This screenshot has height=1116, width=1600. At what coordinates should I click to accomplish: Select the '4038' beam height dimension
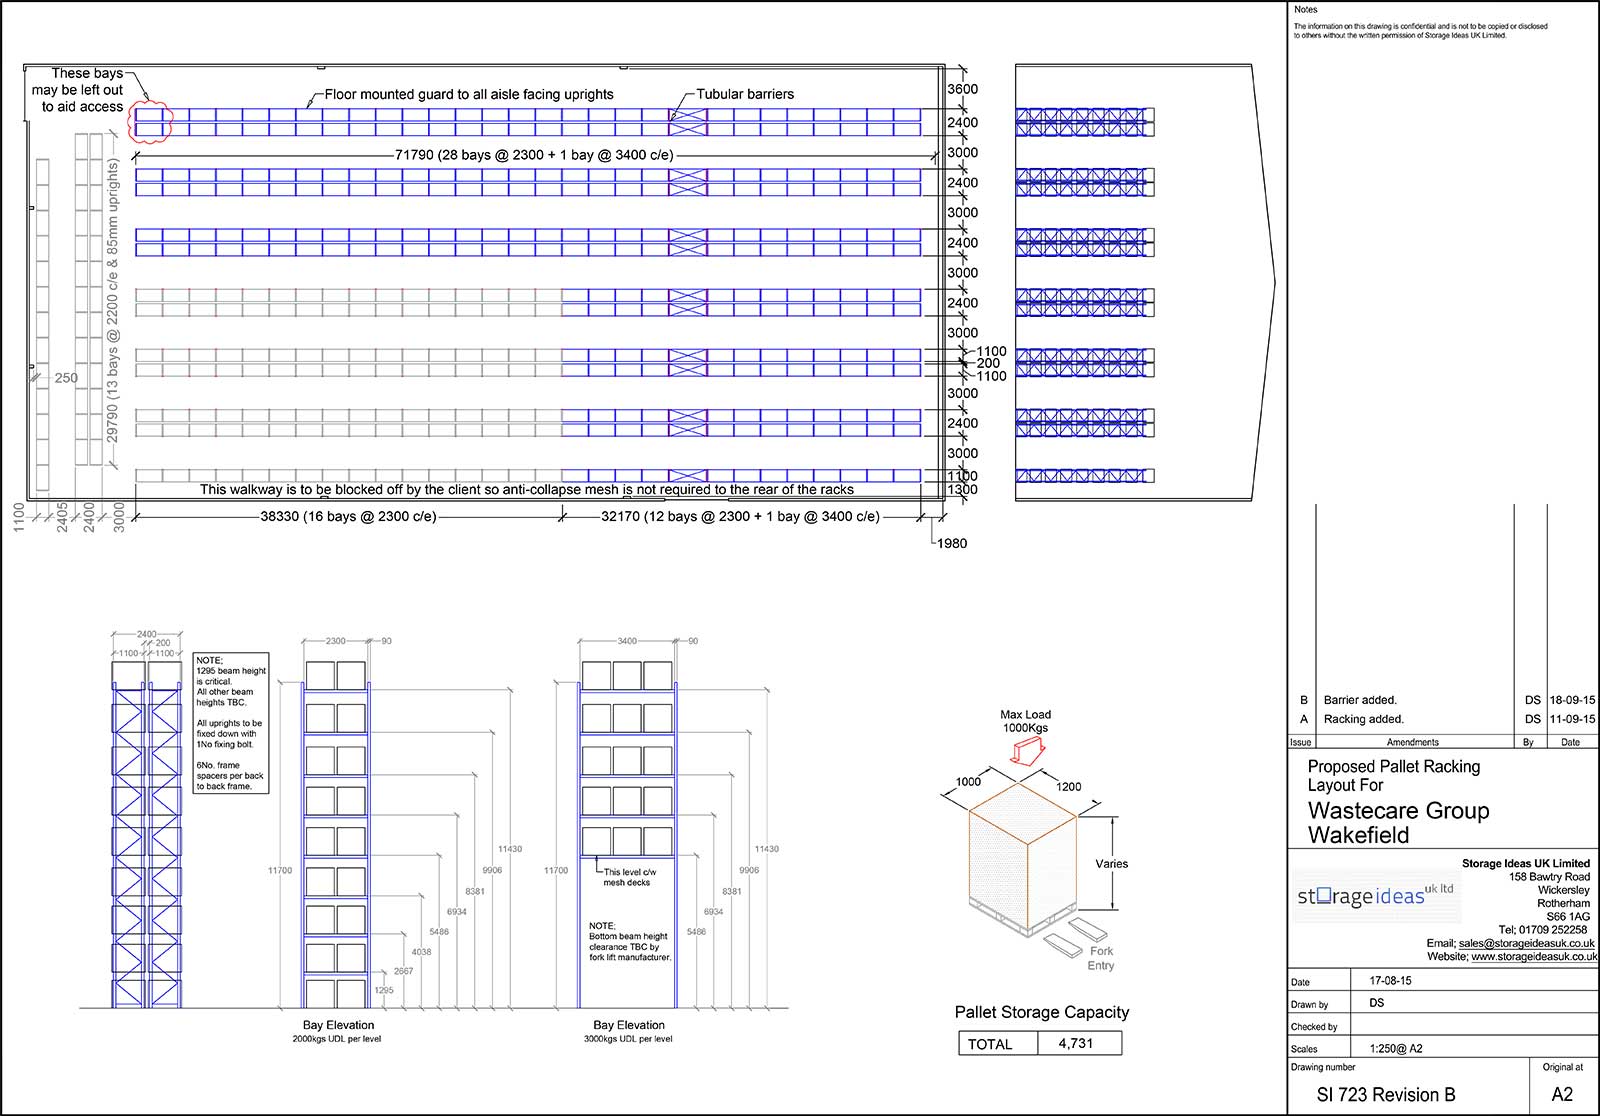(421, 952)
